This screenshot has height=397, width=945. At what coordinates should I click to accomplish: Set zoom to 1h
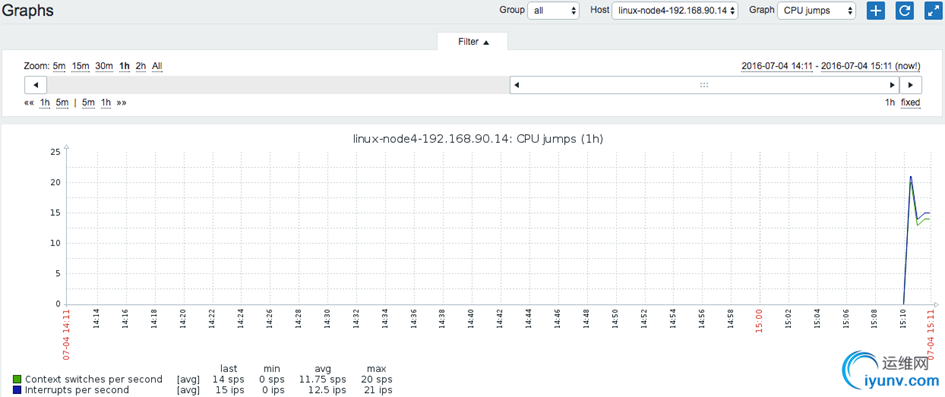click(x=125, y=66)
